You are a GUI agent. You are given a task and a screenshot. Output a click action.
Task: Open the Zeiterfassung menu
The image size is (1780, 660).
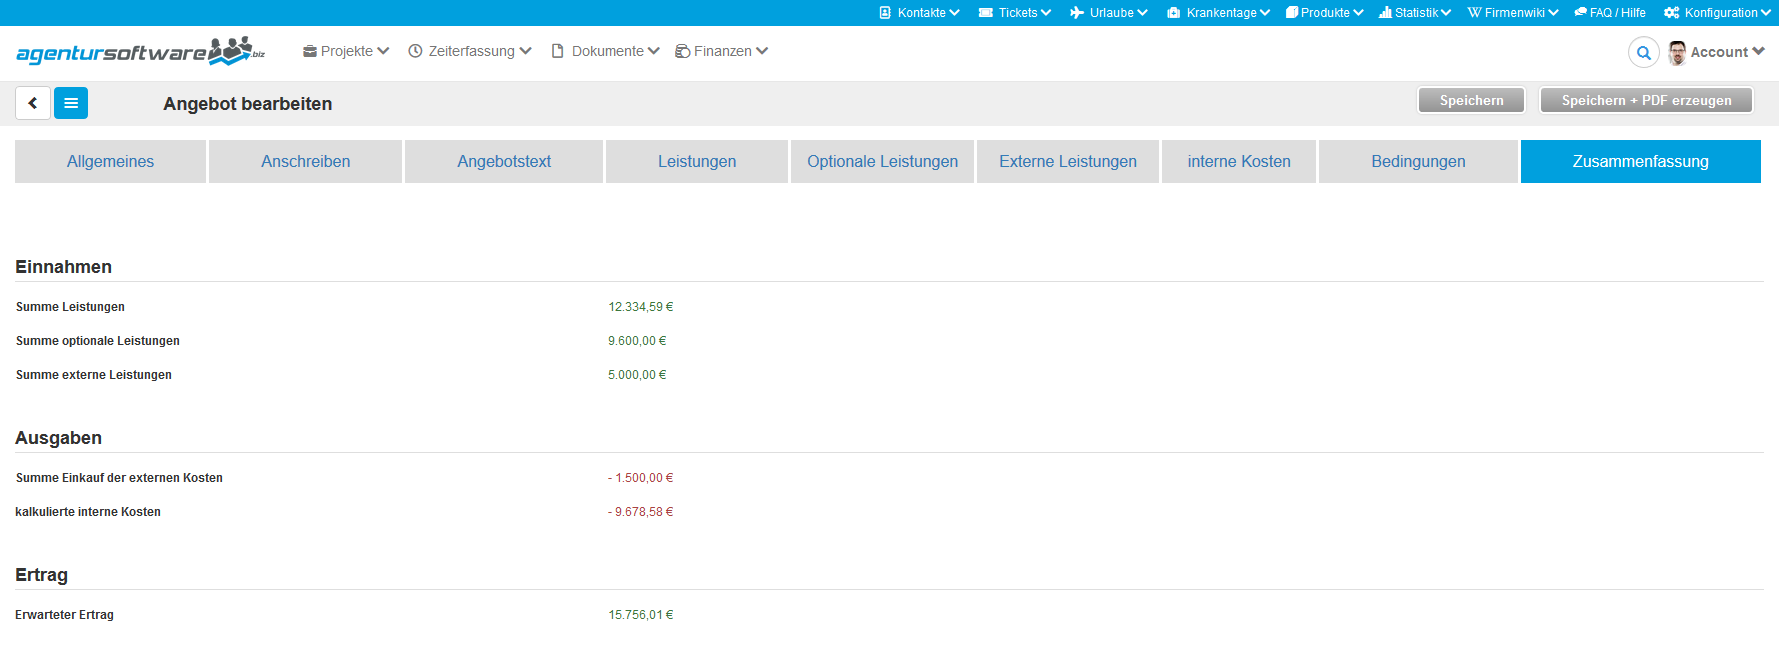[x=470, y=51]
